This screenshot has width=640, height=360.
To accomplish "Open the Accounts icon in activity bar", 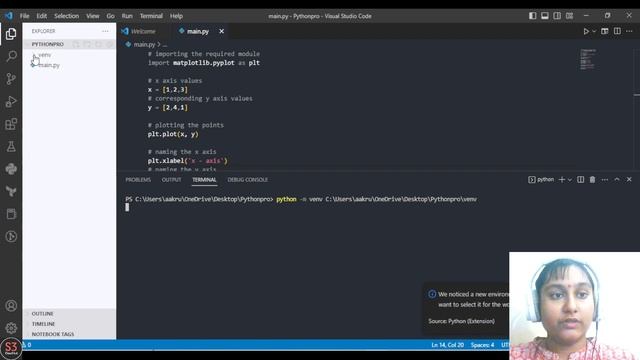I will tap(11, 306).
